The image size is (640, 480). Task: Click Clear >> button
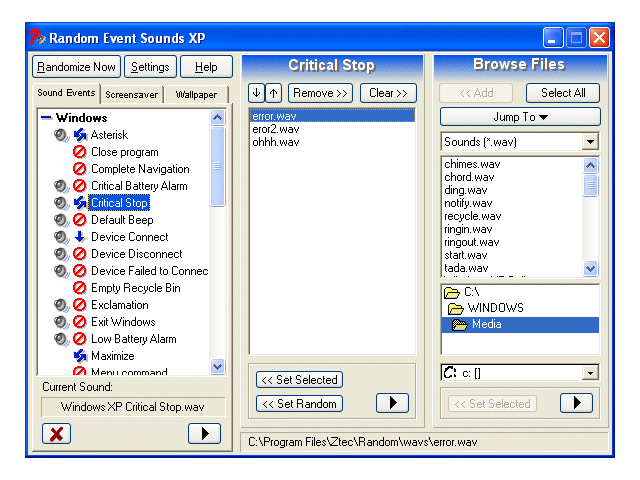388,93
